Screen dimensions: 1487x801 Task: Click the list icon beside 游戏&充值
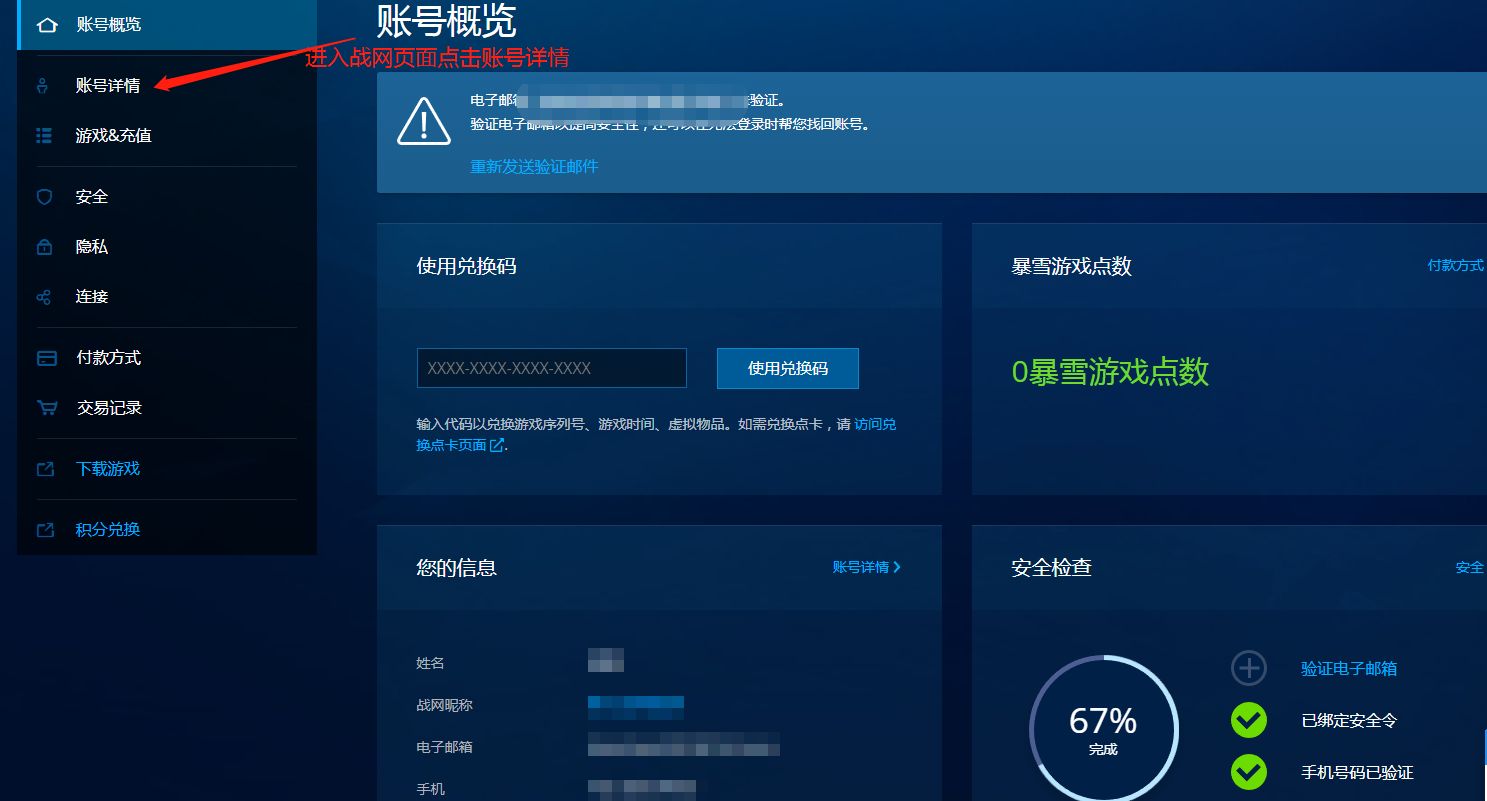click(44, 135)
